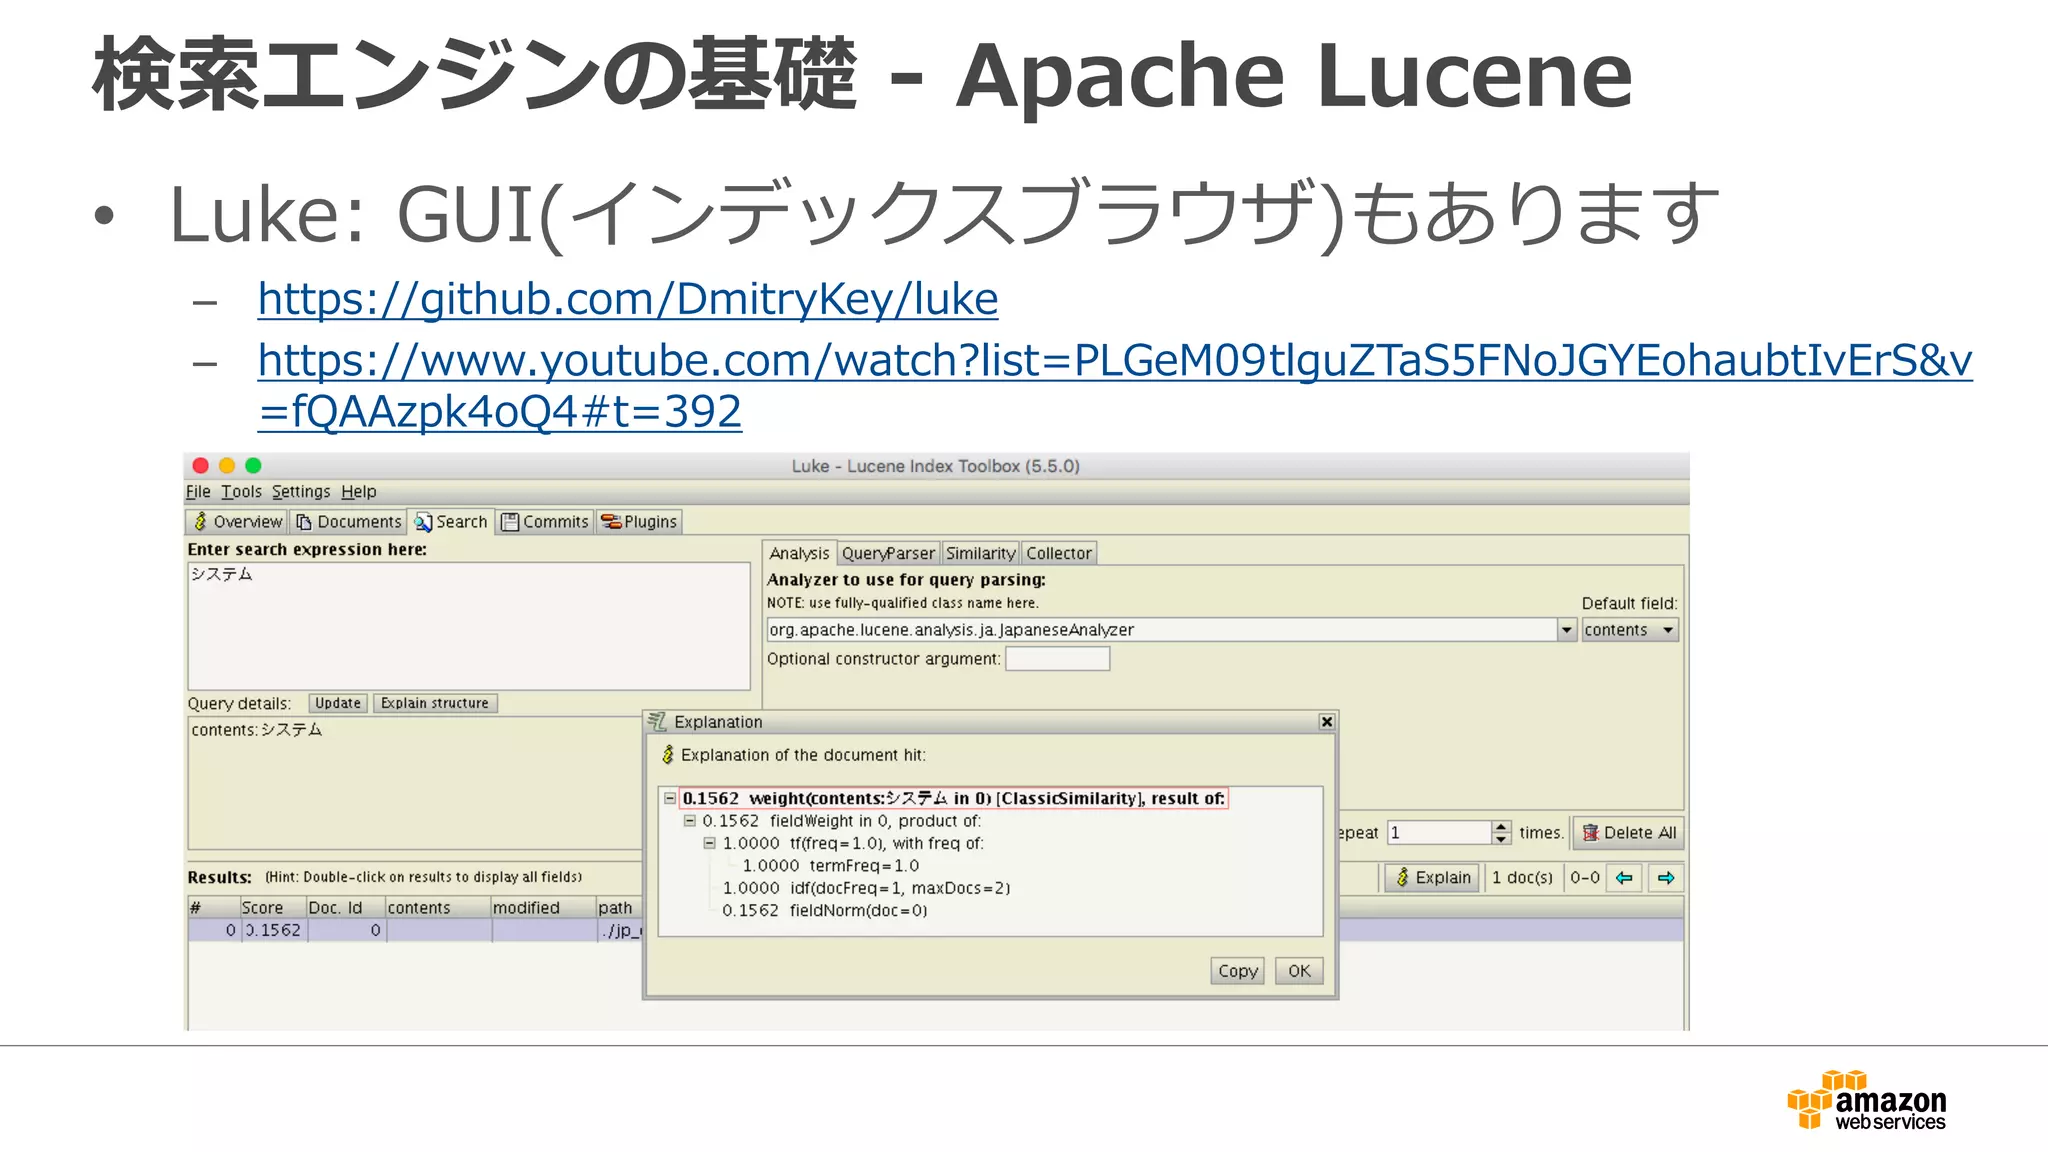Open the Collector sub-tab
The height and width of the screenshot is (1152, 2048).
pyautogui.click(x=1059, y=553)
